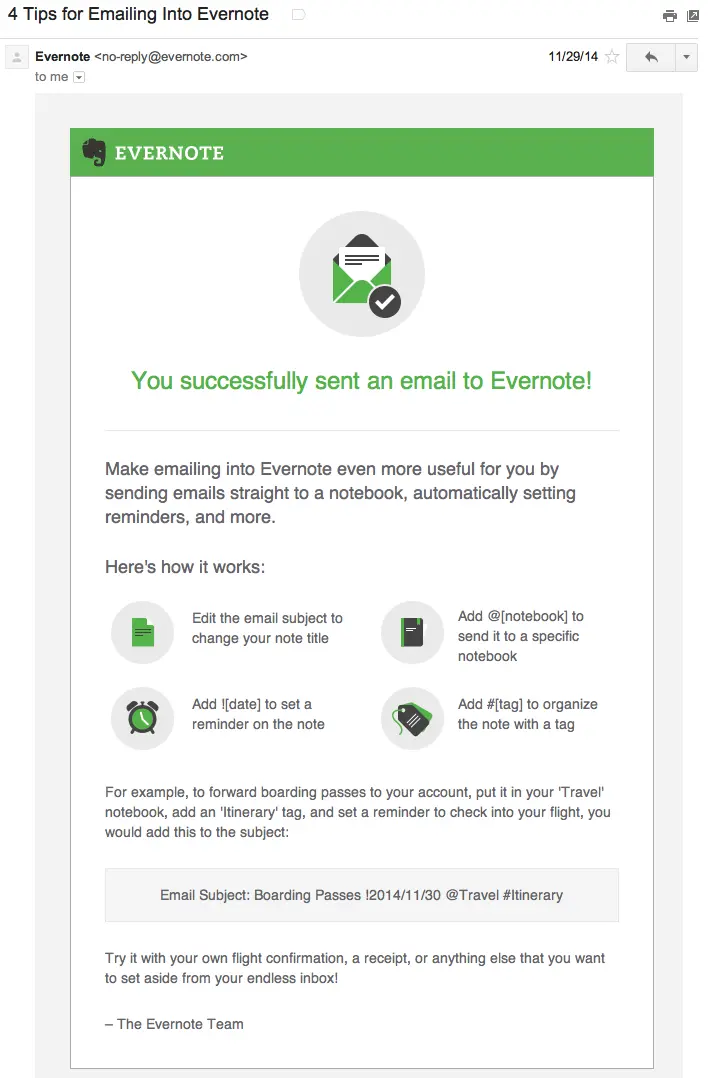Viewport: 708px width, 1078px height.
Task: Click the sender name 'Evernote'
Action: coord(63,57)
